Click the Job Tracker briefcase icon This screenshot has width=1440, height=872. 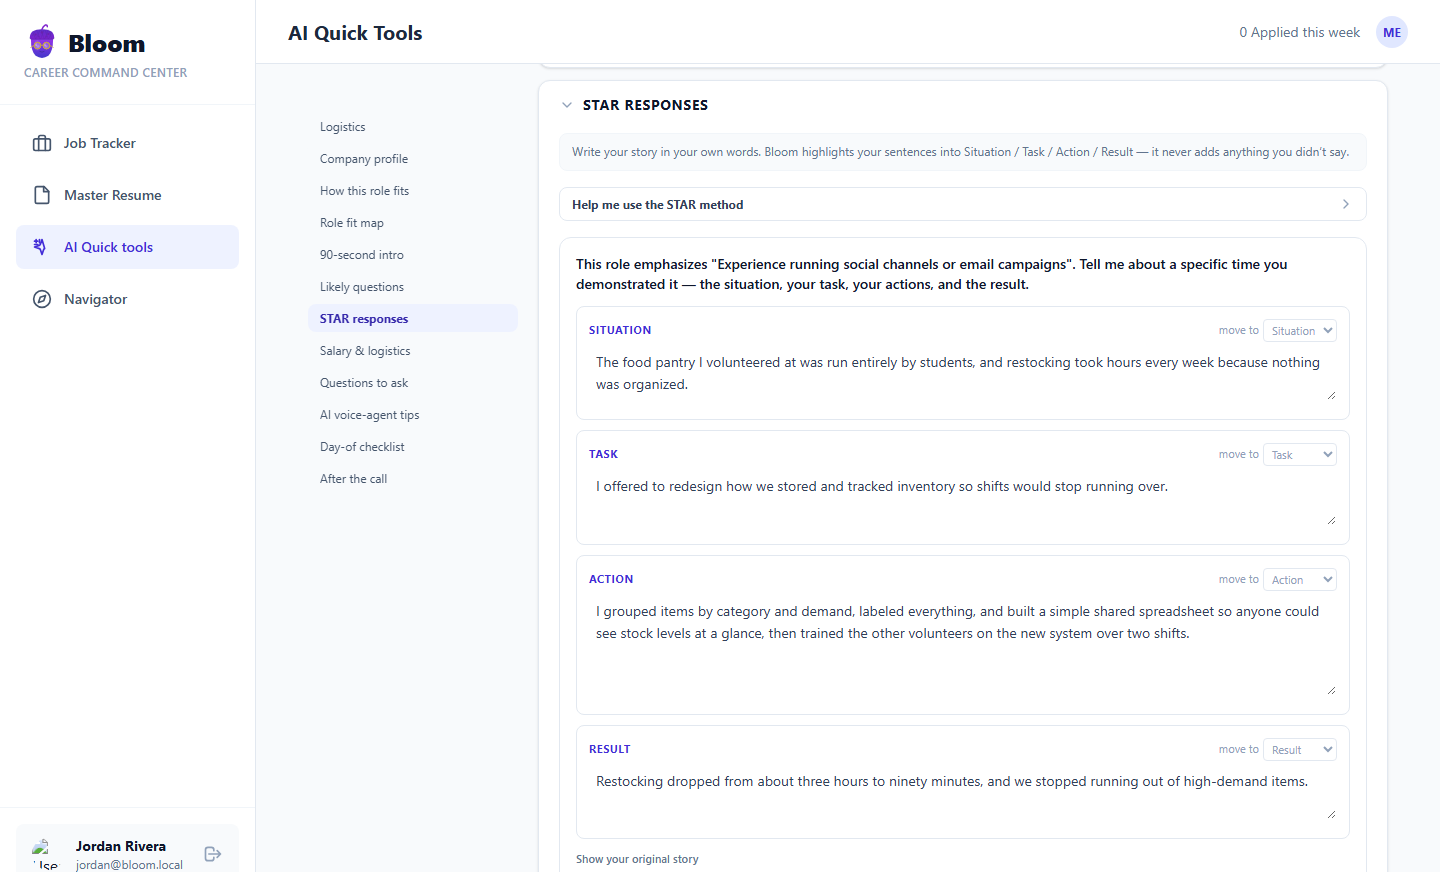[42, 143]
